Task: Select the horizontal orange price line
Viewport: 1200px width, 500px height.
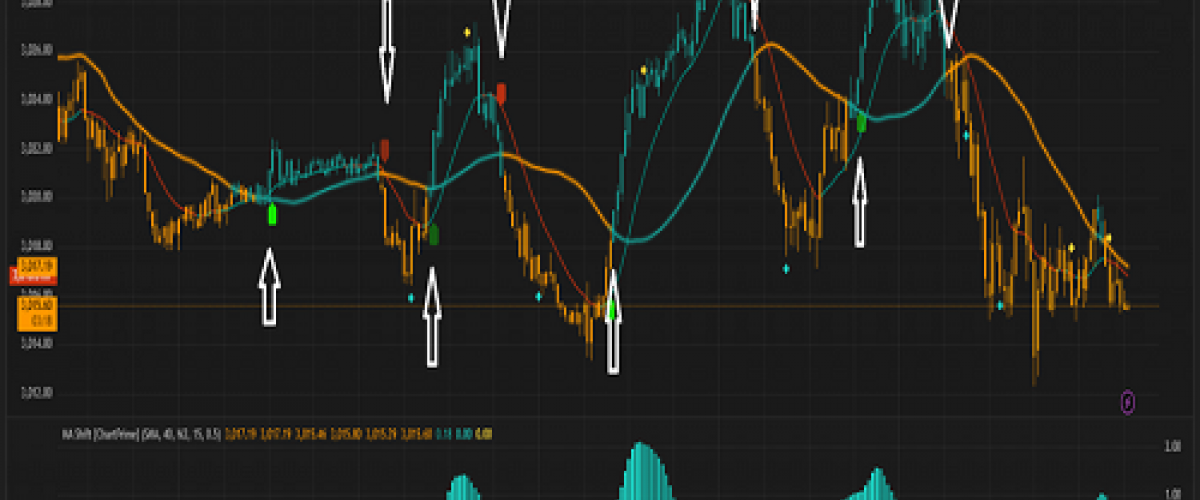Action: [800, 305]
